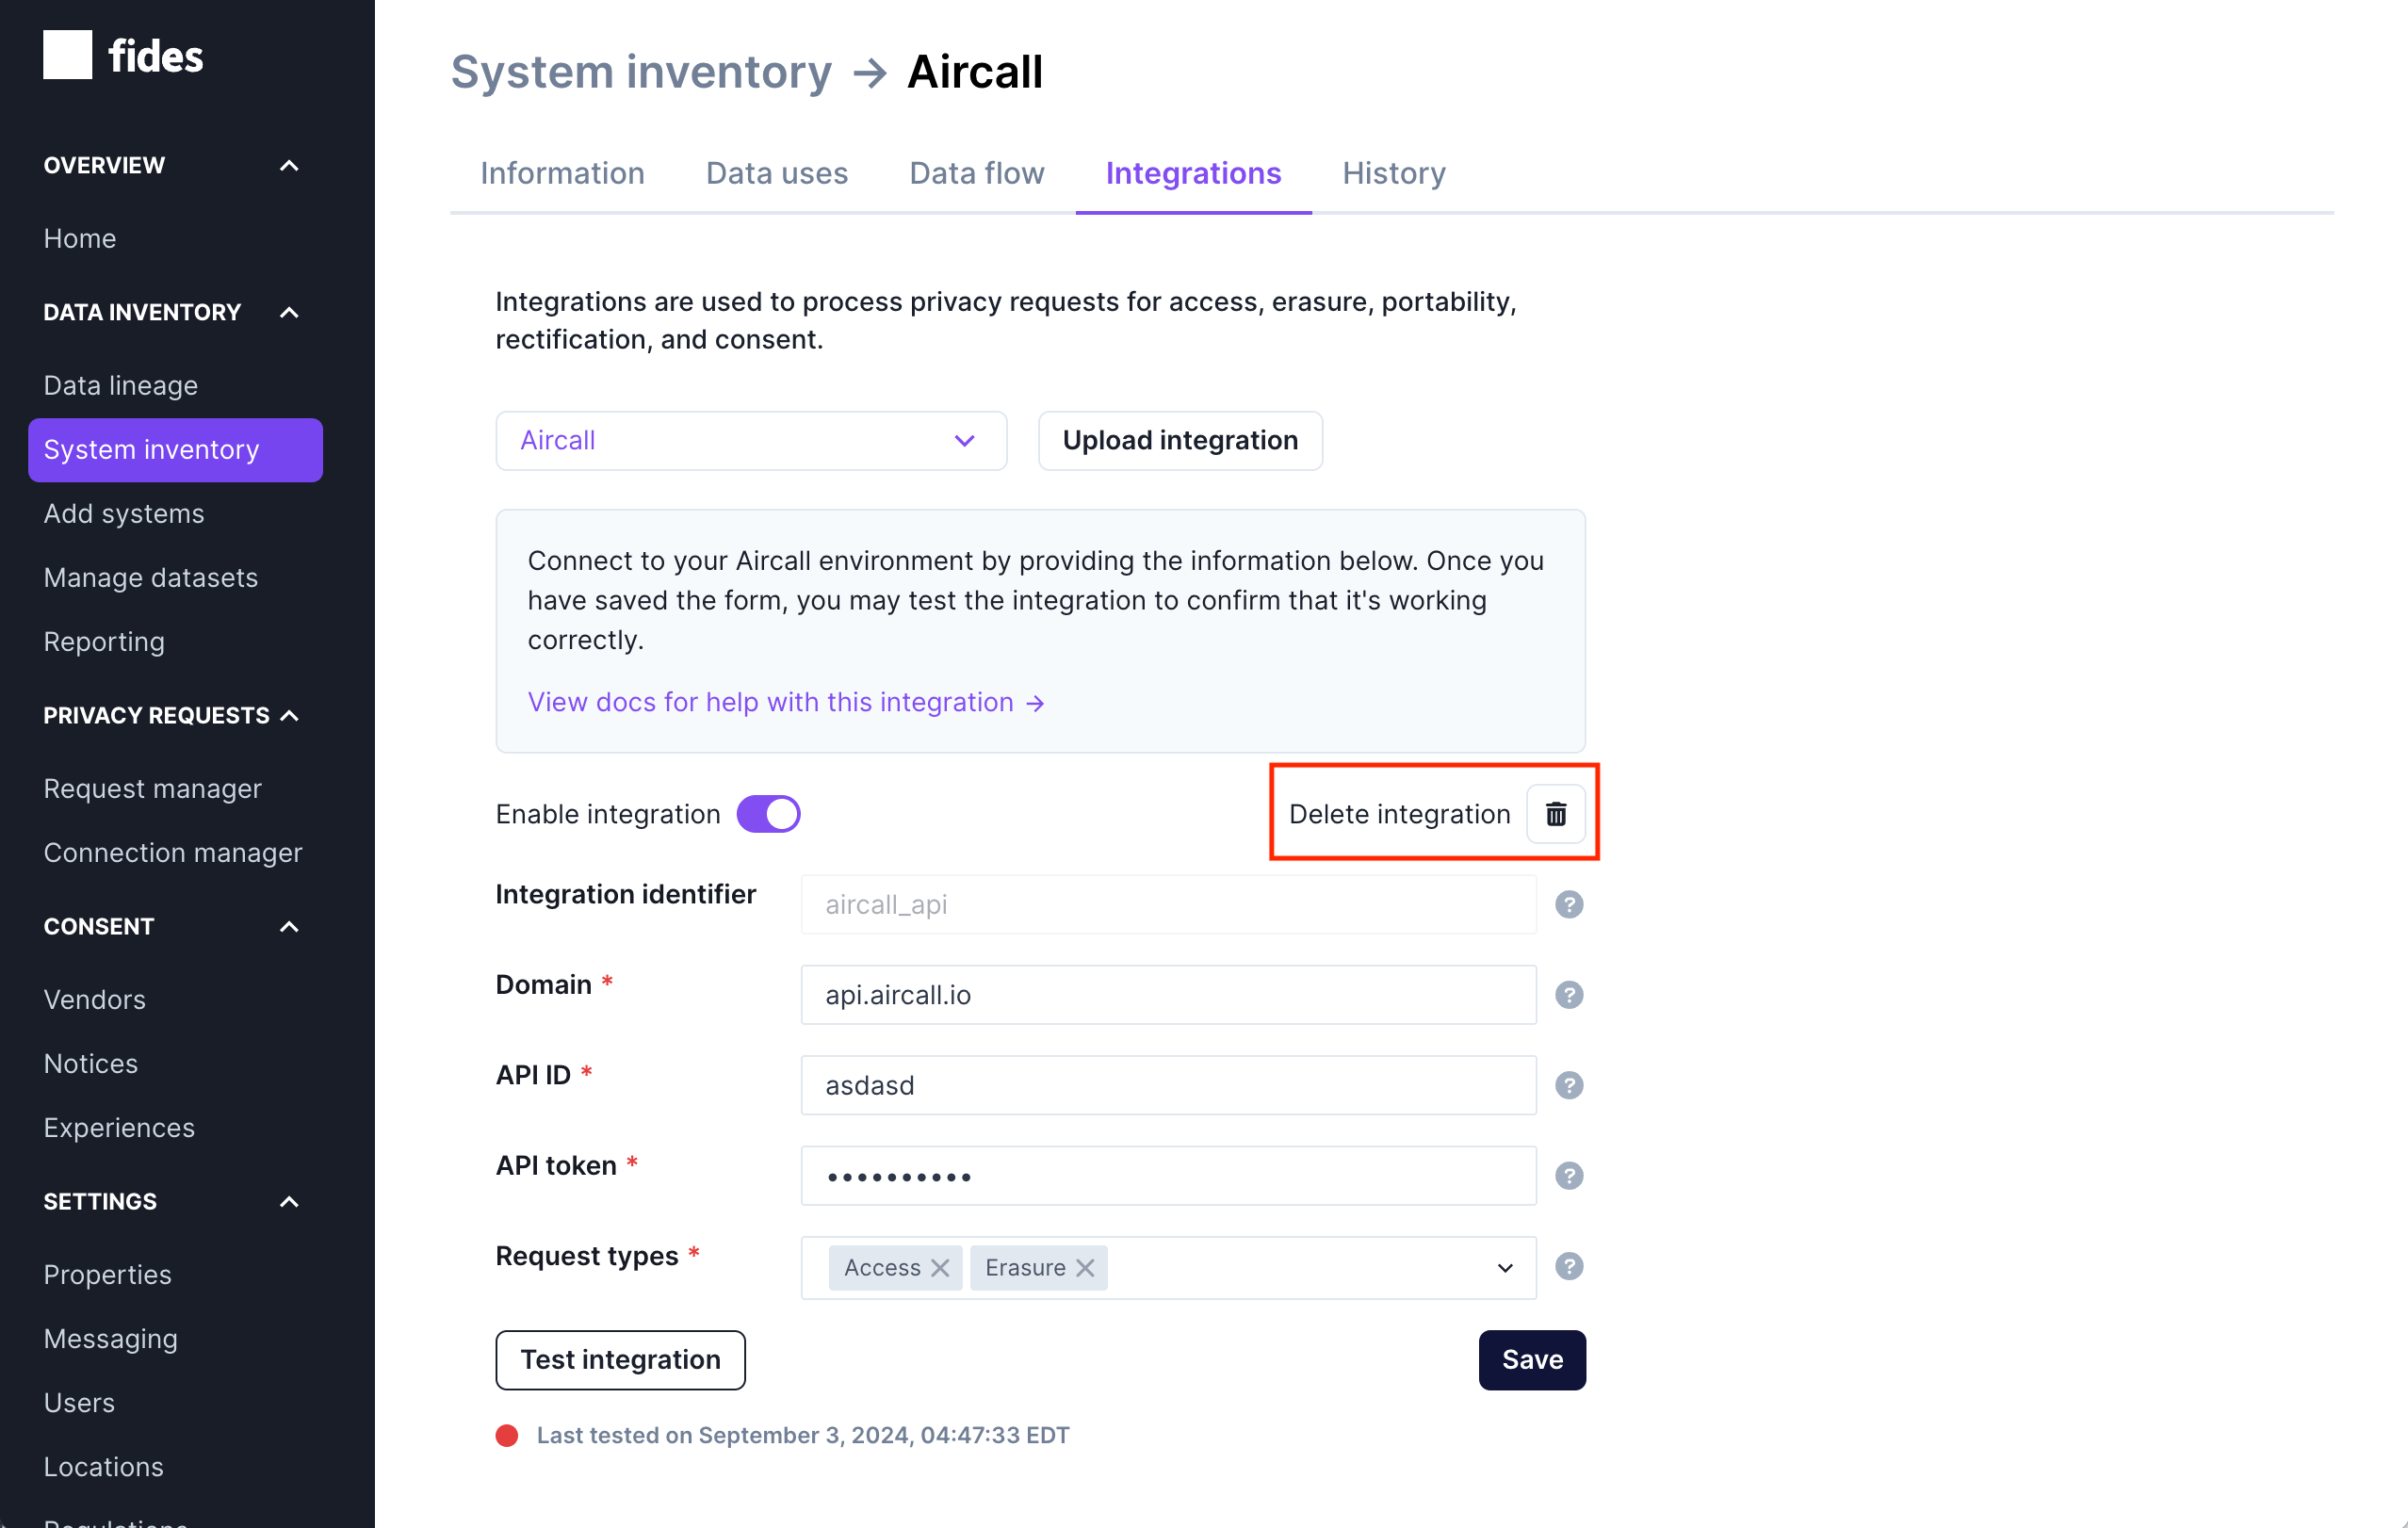Remove Access tag from Request types
2408x1528 pixels.
939,1267
